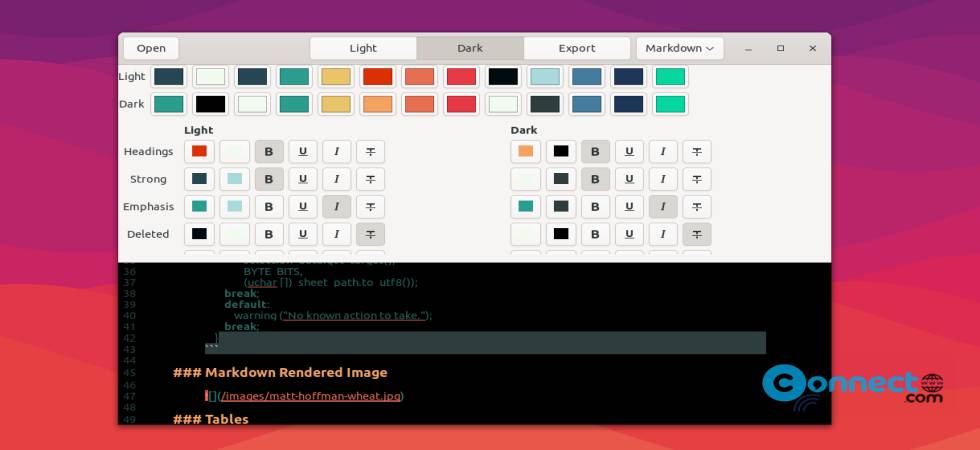
Task: Pick the first Light palette swatch
Action: pos(169,76)
